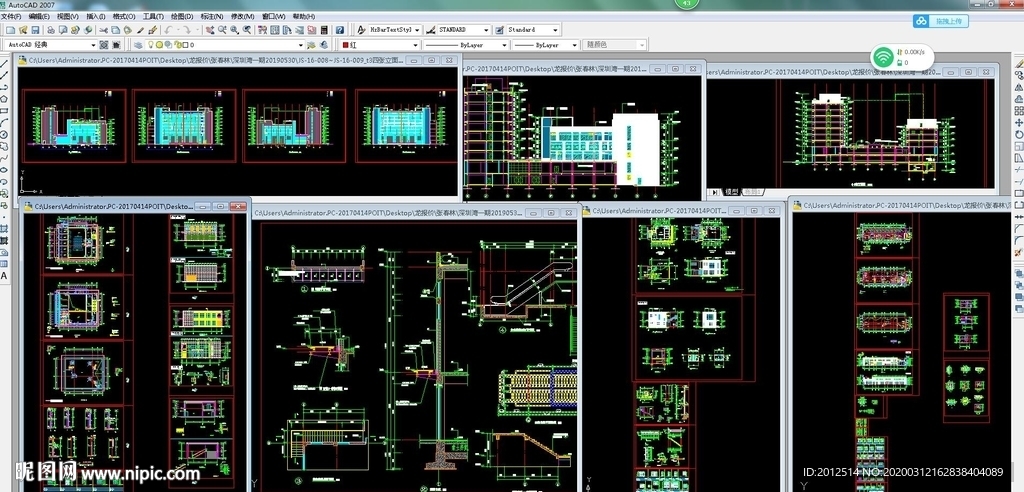Expand the 'AutoCAD 经典' workspace dropdown
This screenshot has width=1024, height=492.
click(93, 45)
